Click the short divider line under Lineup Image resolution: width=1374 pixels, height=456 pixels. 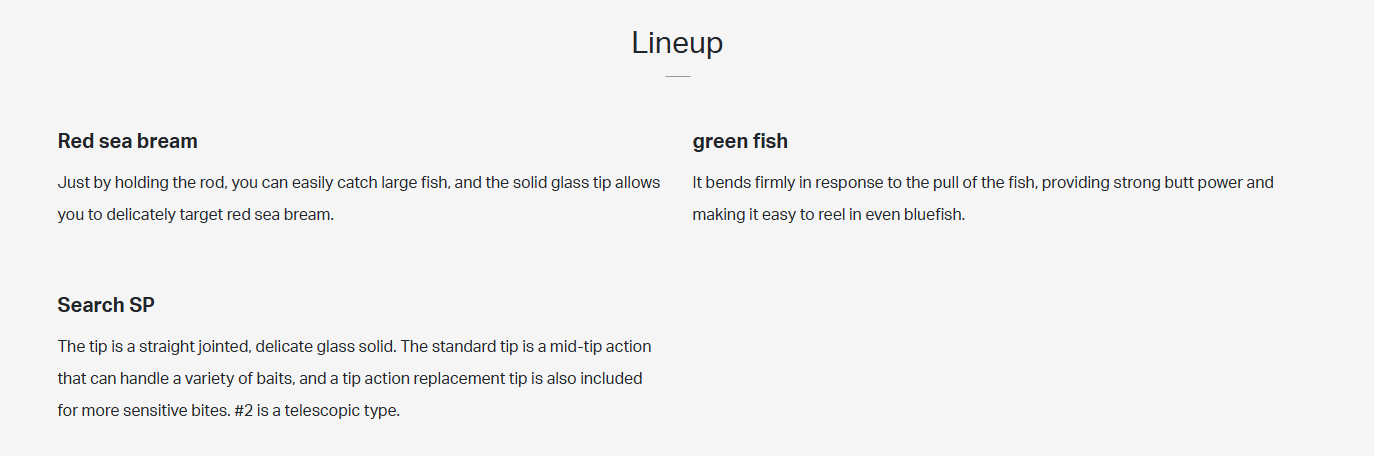677,76
